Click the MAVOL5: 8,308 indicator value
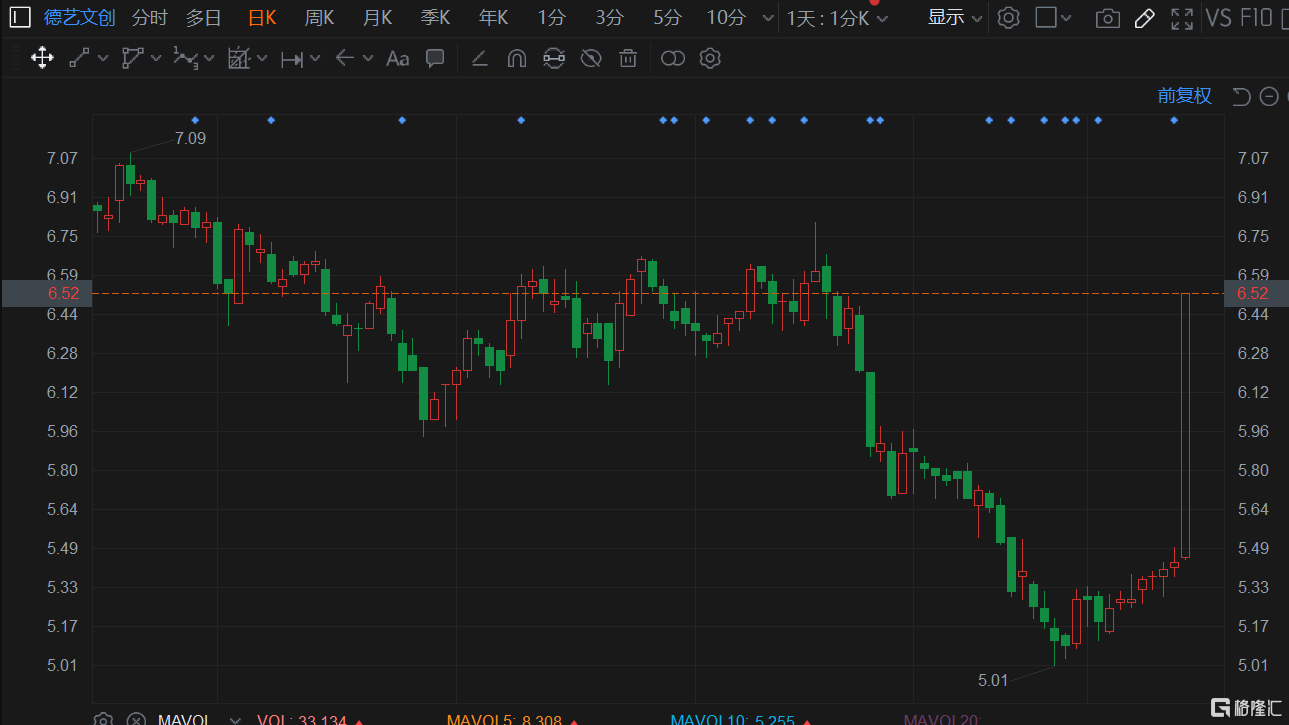The image size is (1289, 725). pos(504,719)
